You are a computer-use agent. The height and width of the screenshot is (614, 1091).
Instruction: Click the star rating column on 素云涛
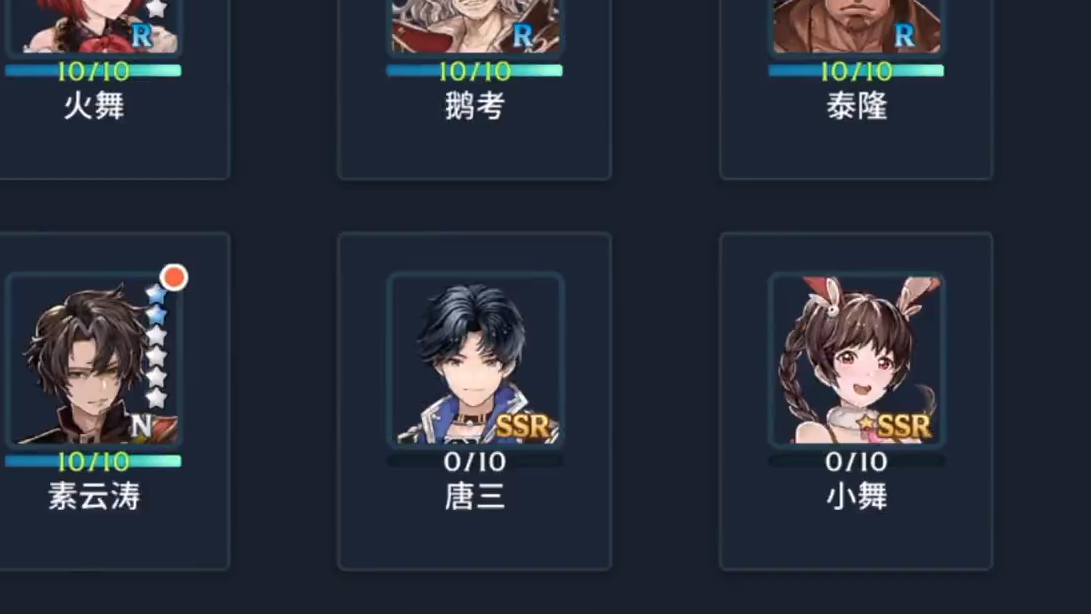point(156,346)
